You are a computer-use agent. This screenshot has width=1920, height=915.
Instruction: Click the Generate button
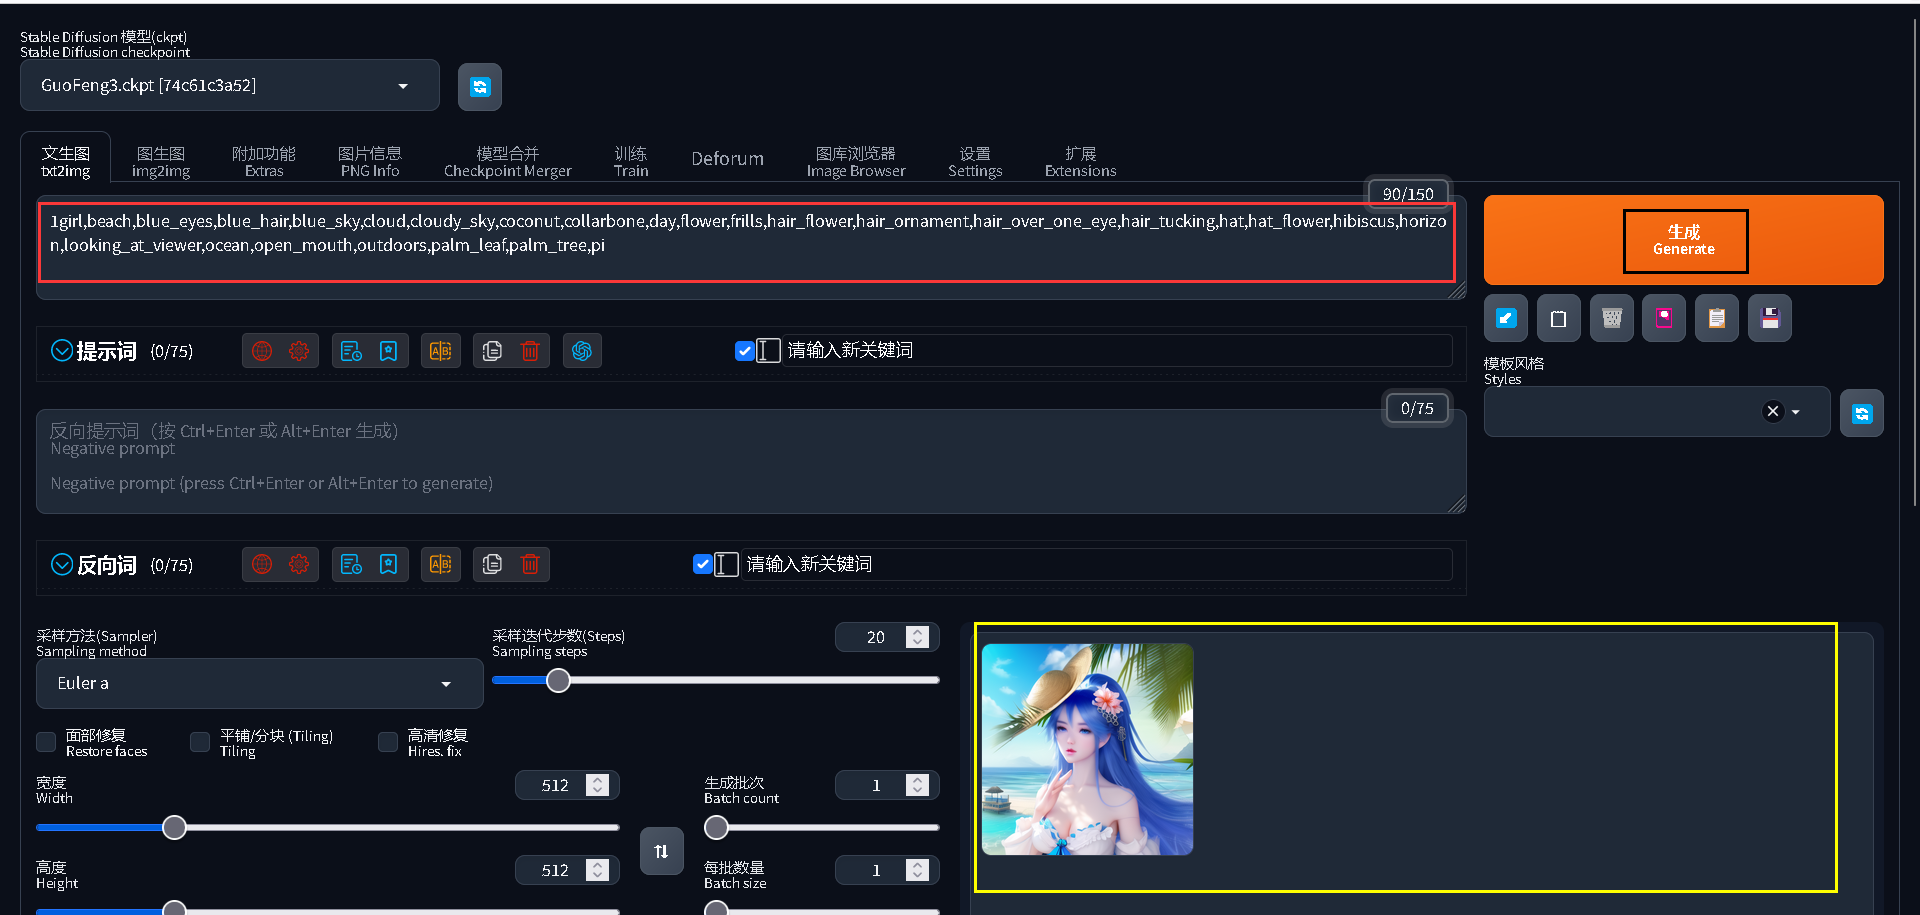1684,240
